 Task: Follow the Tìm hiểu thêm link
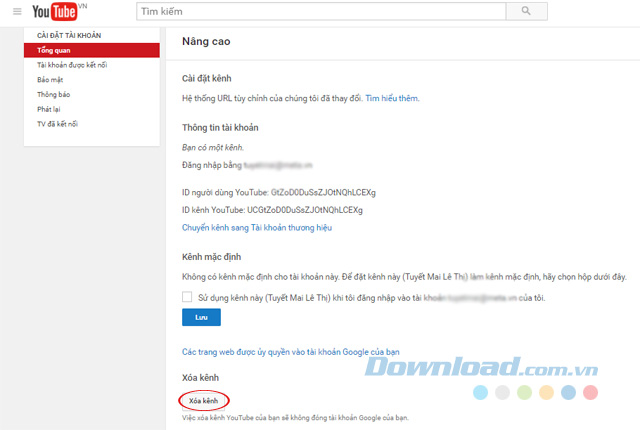coord(392,98)
